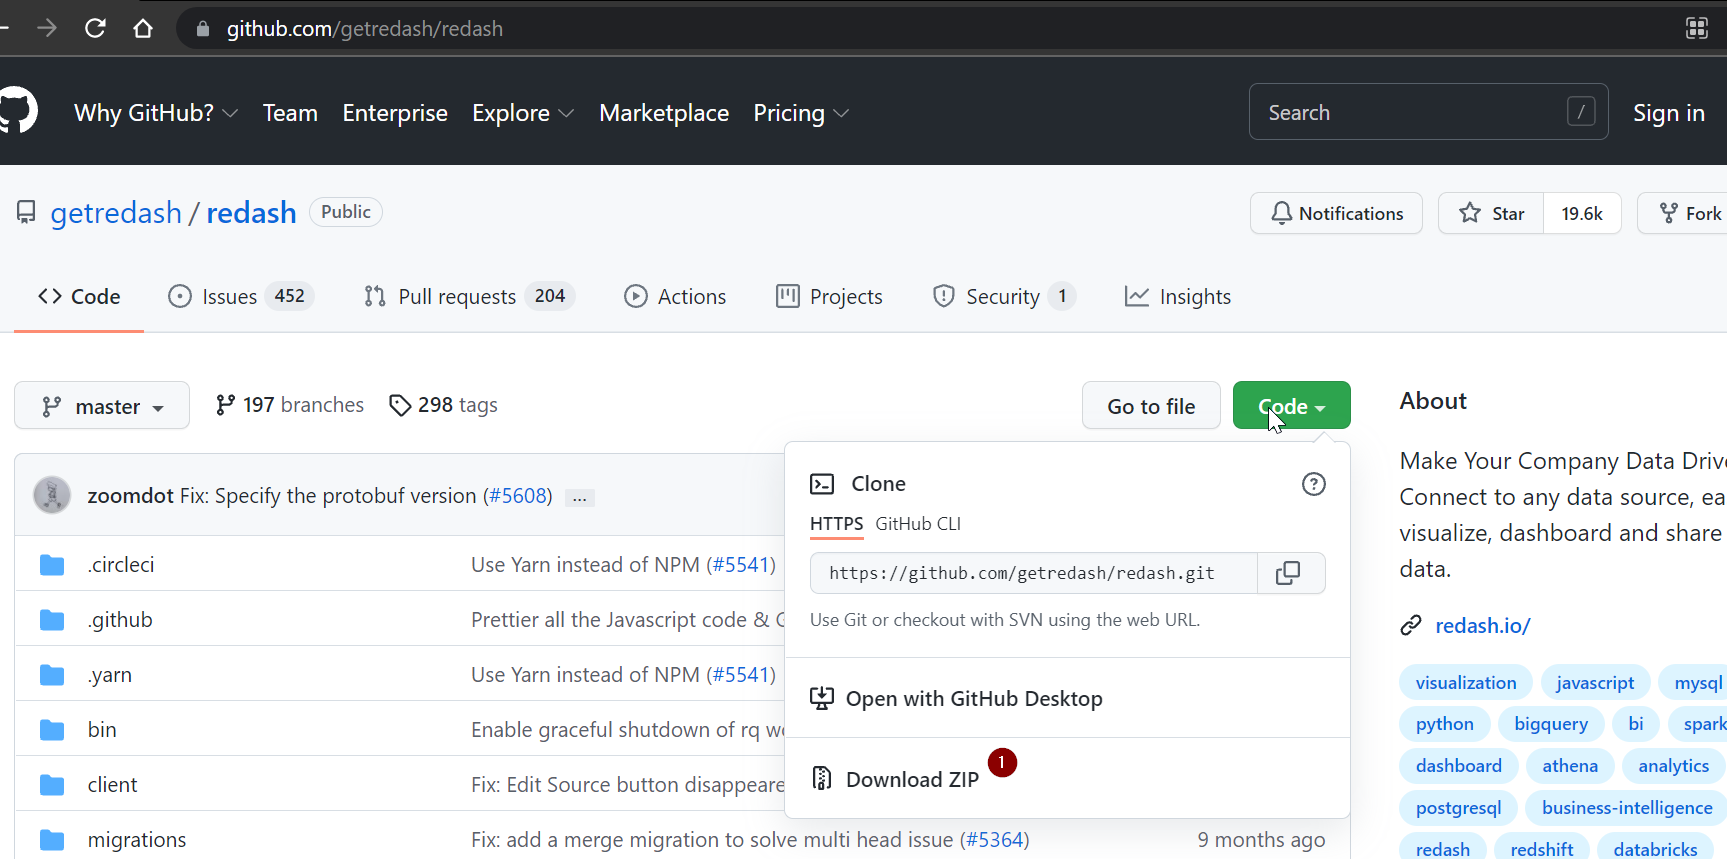The image size is (1727, 859).
Task: Open the python topic tag
Action: 1445,724
